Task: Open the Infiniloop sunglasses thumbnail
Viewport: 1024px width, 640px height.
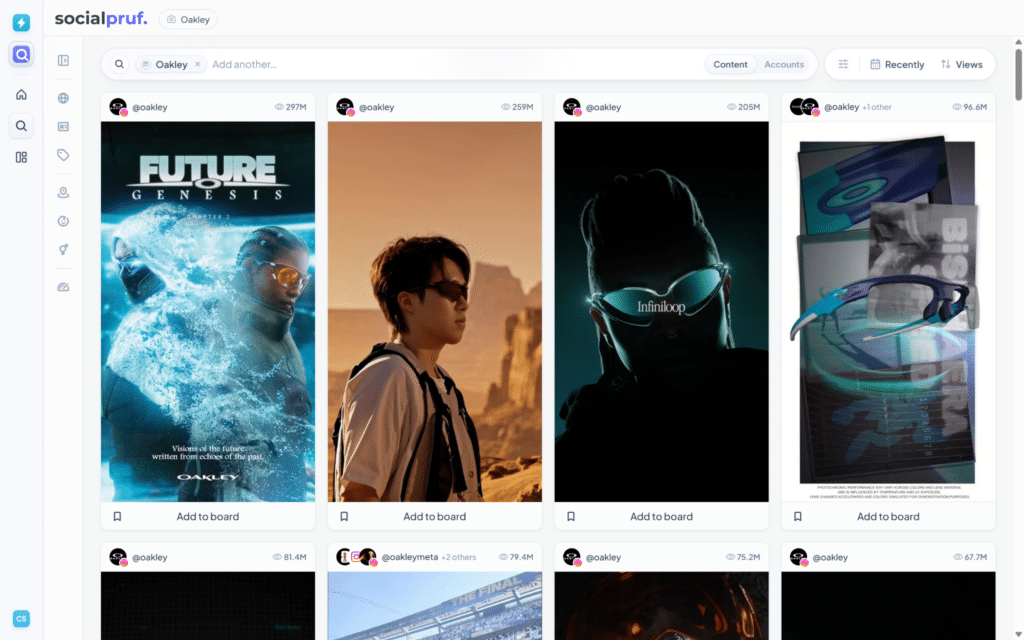Action: 661,312
